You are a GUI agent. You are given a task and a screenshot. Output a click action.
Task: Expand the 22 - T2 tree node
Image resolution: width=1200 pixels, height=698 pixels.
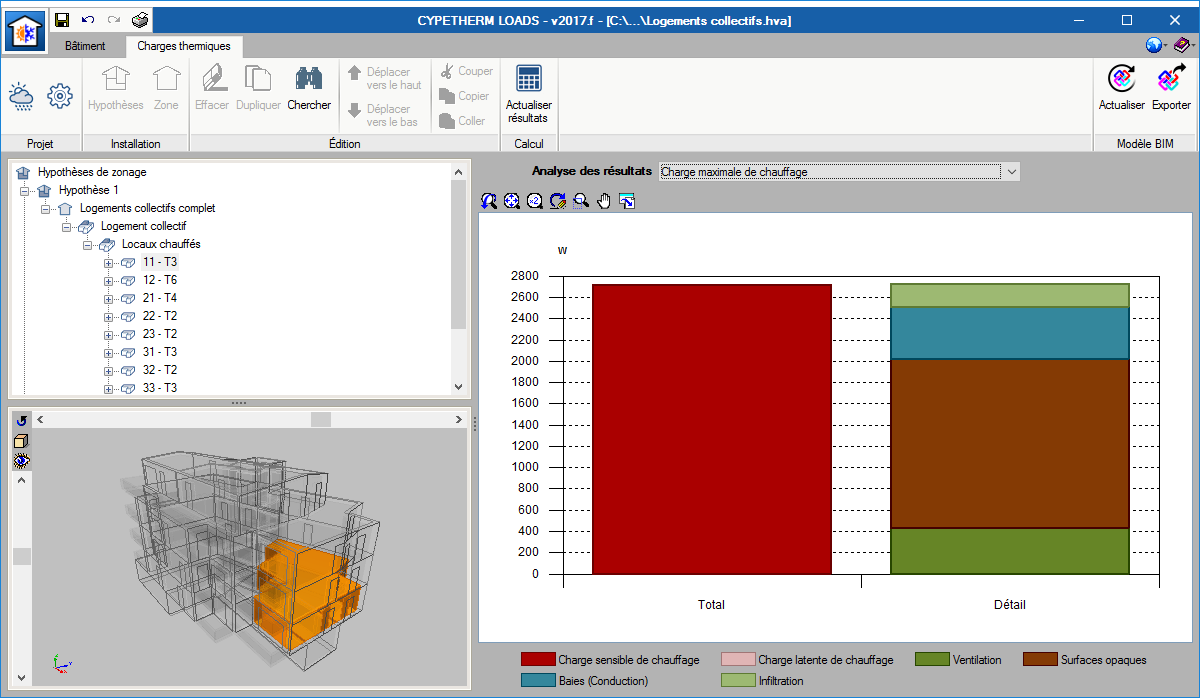click(x=109, y=316)
